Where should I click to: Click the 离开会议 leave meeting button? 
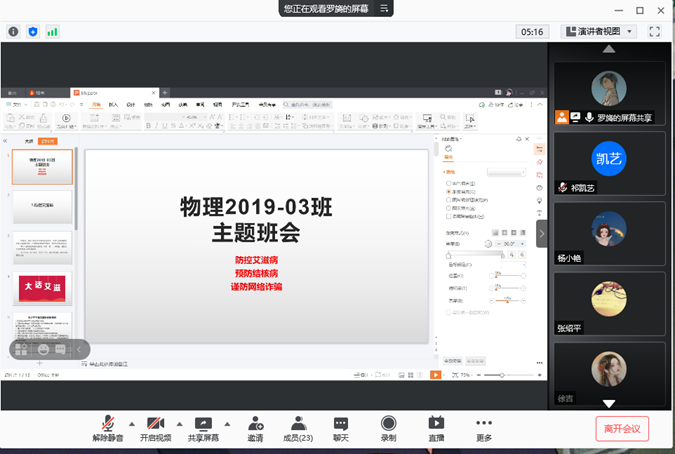point(621,429)
